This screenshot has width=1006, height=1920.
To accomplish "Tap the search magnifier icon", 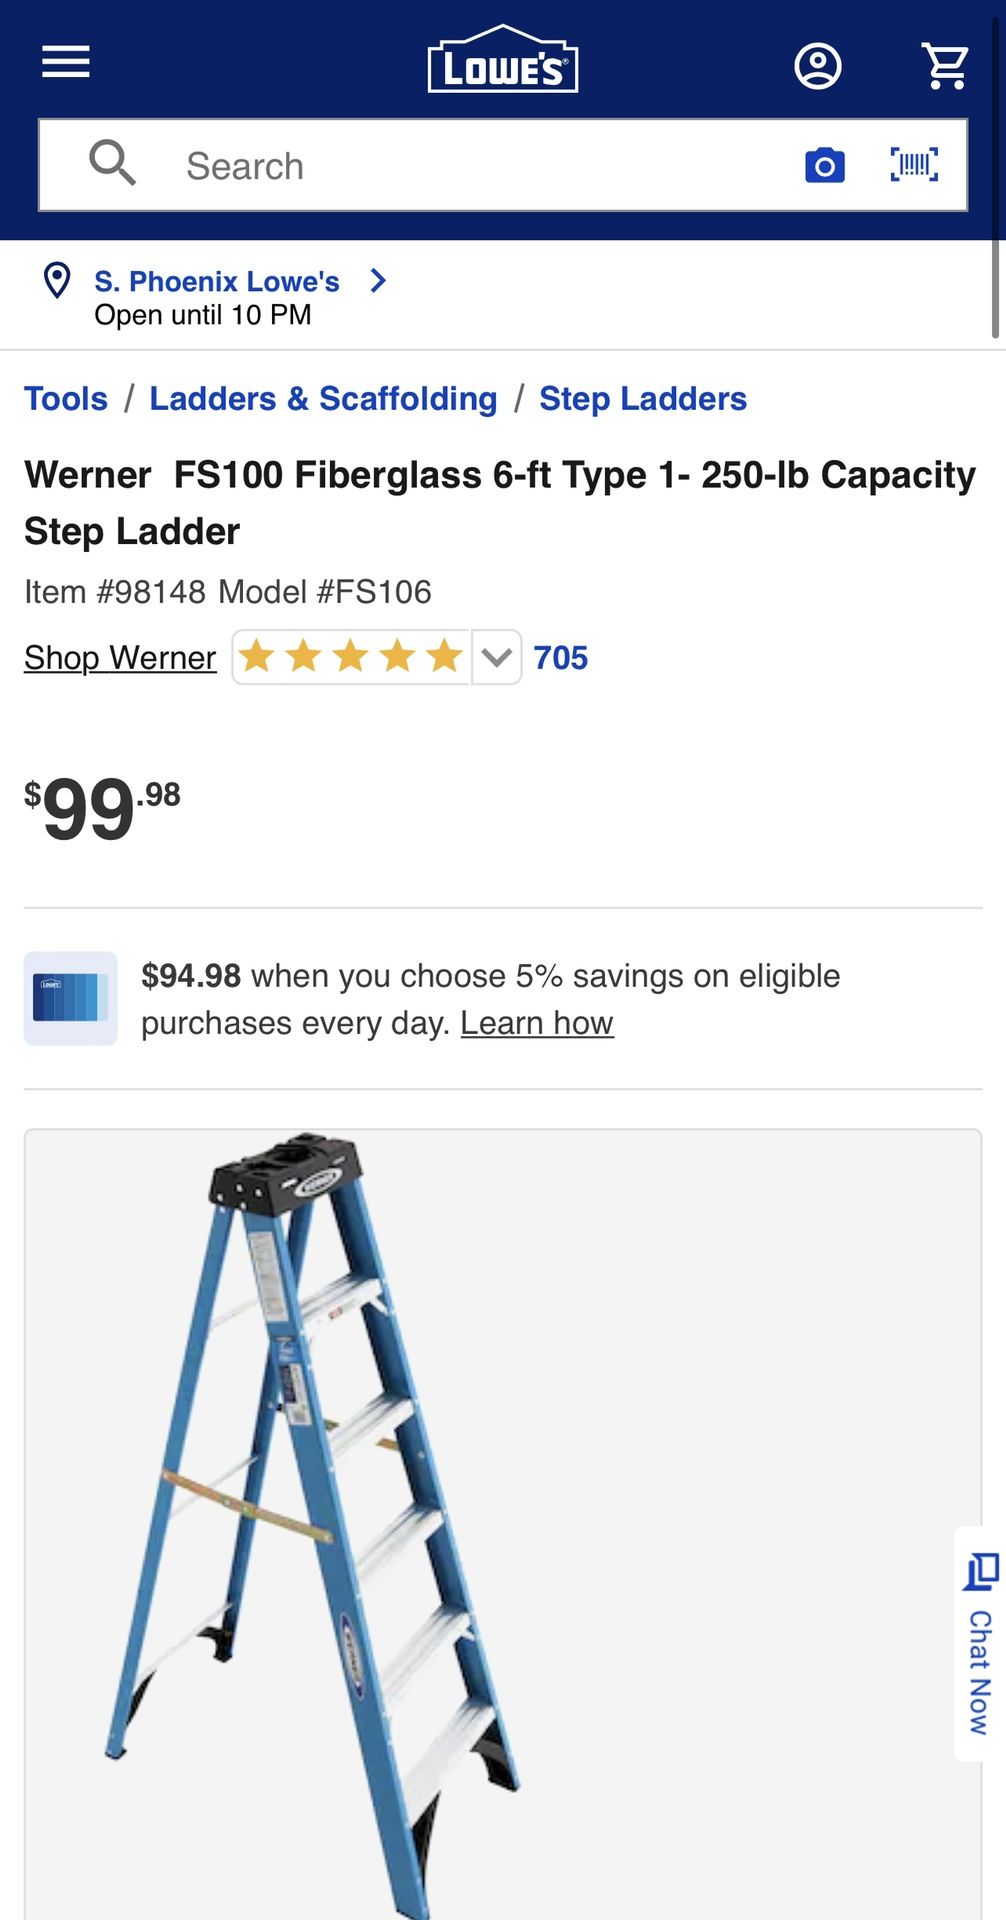I will (112, 163).
